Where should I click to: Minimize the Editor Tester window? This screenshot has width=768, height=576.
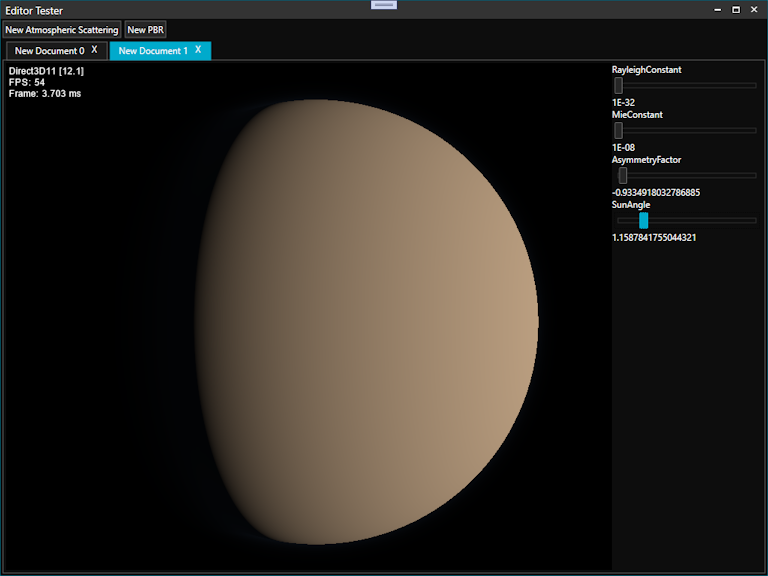(717, 10)
